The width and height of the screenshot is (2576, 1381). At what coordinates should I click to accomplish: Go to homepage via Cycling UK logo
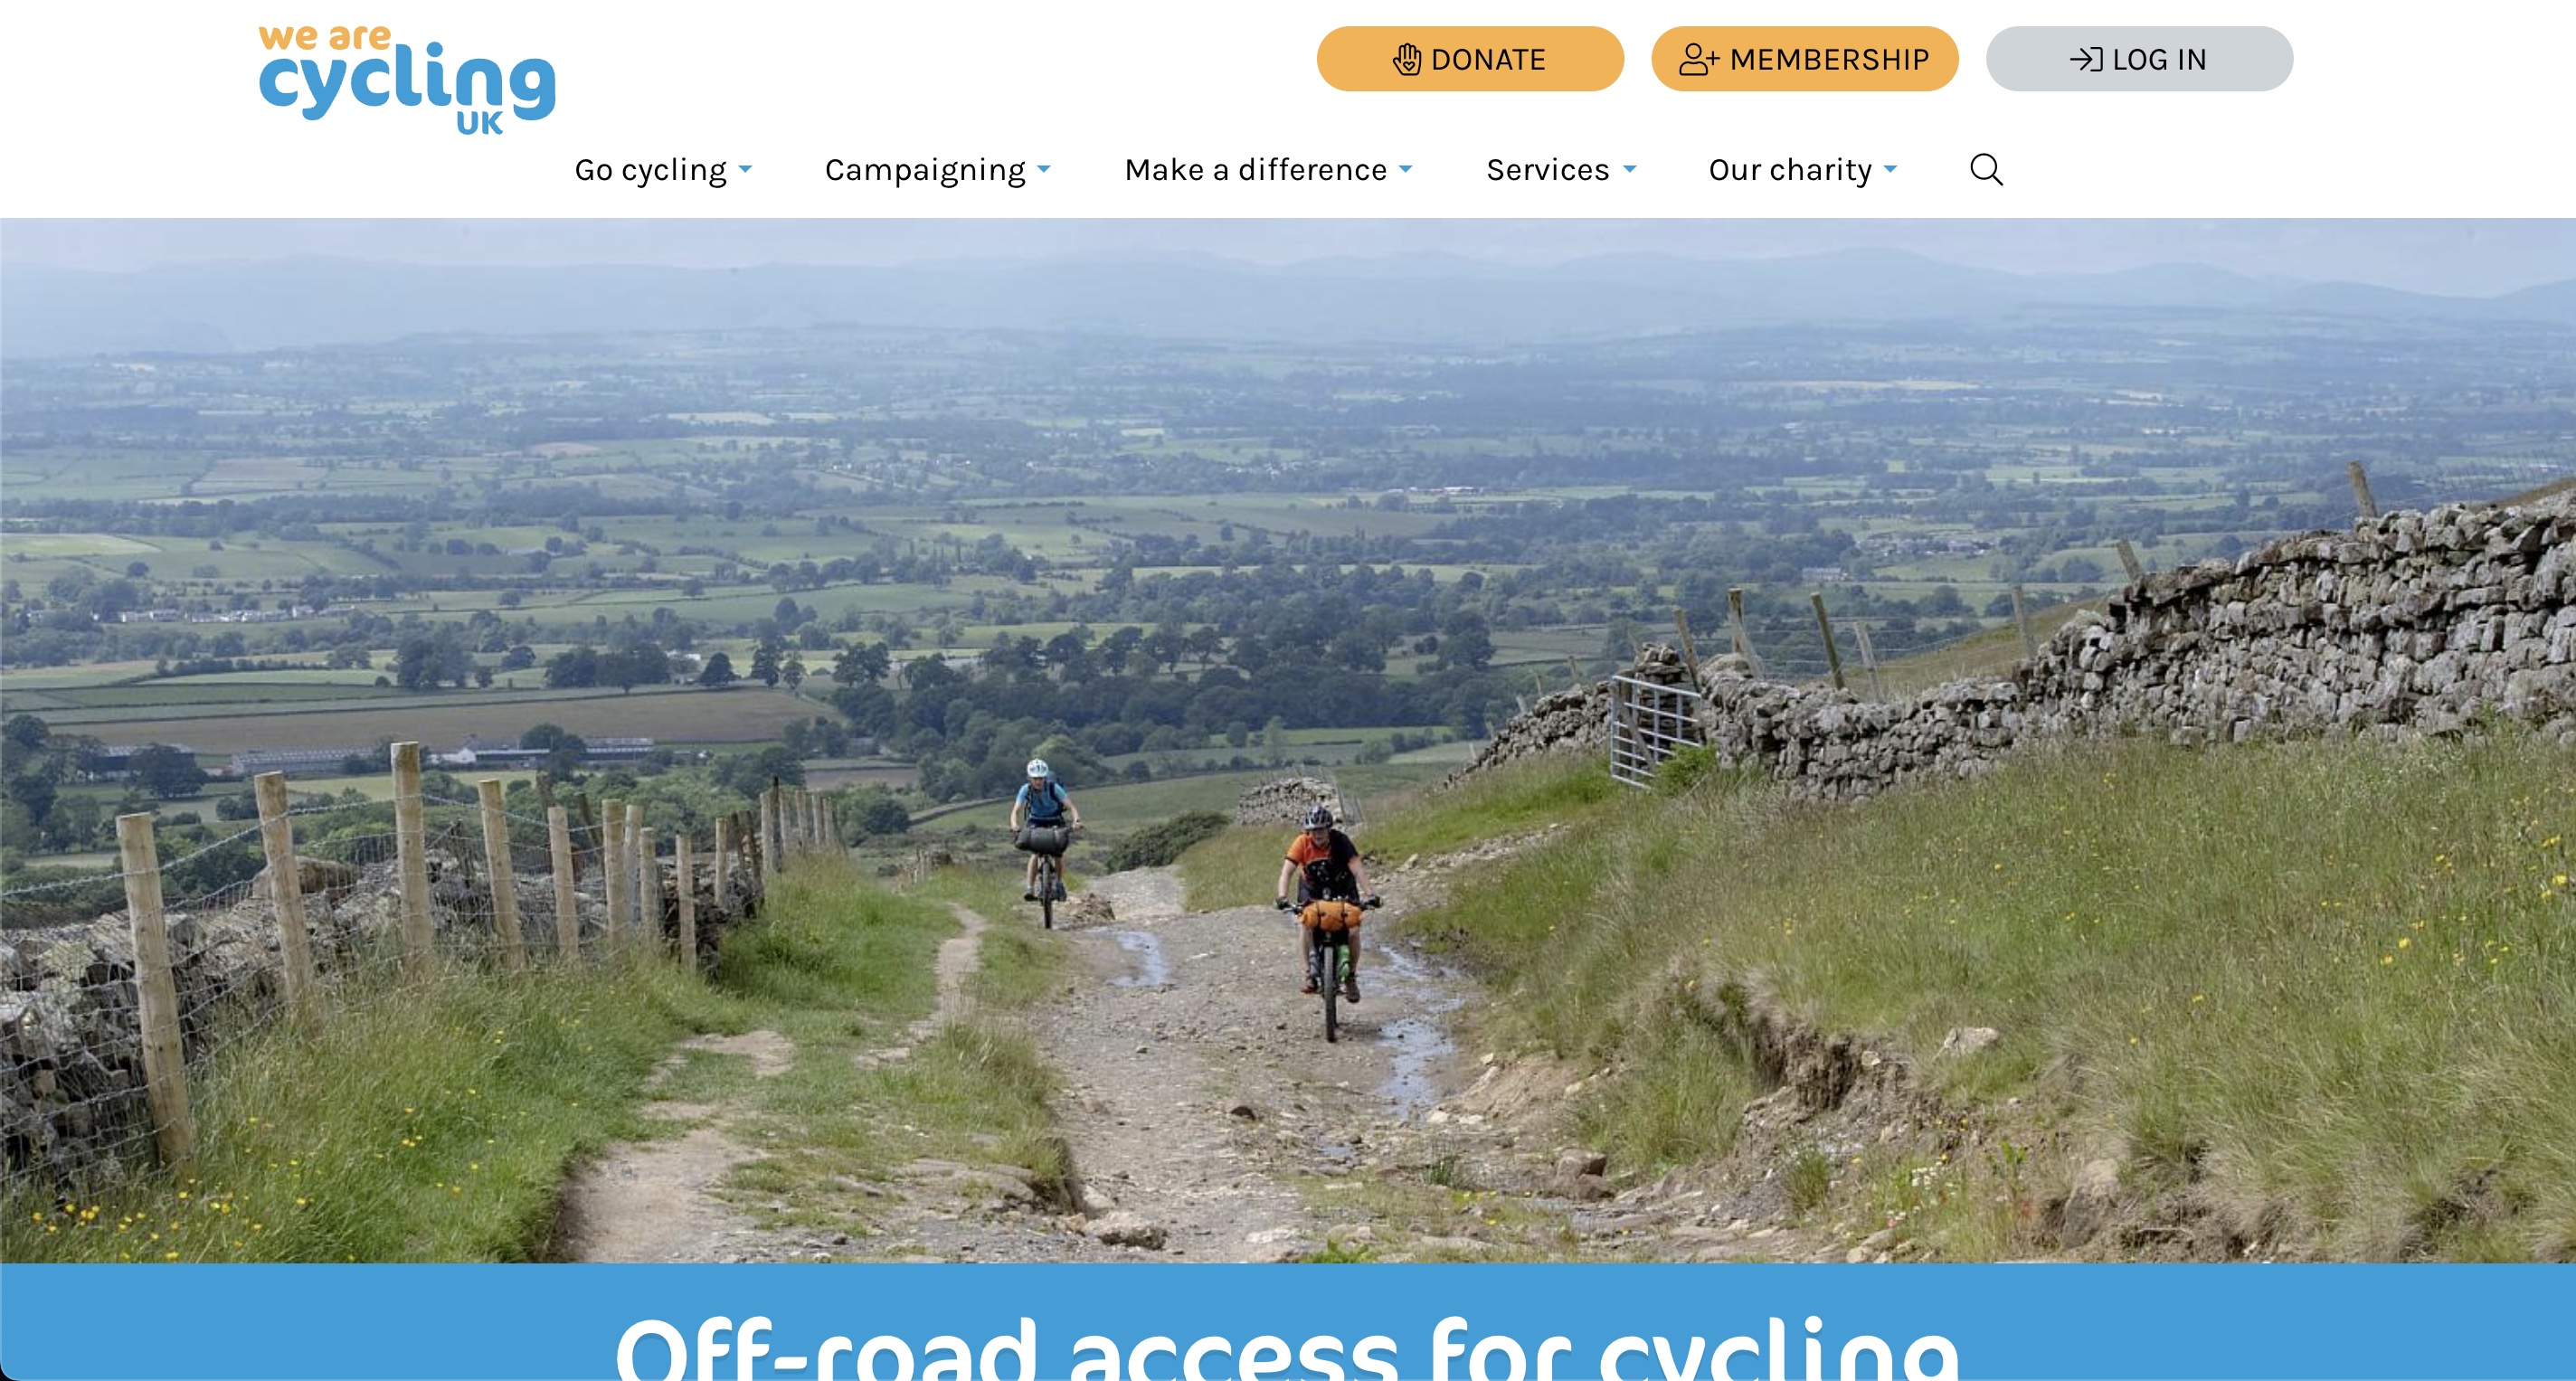tap(407, 80)
